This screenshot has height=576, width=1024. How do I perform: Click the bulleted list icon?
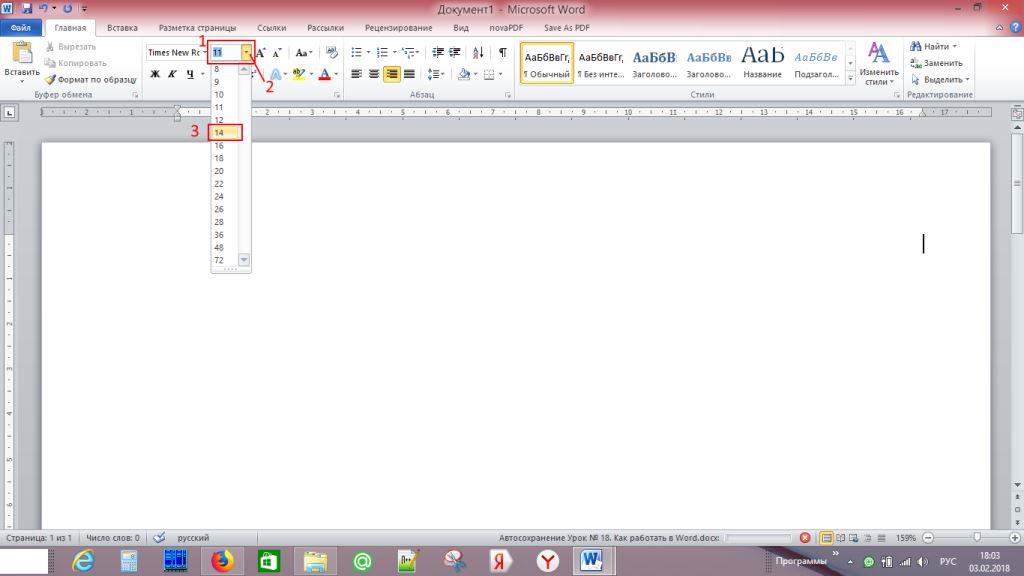[x=357, y=52]
